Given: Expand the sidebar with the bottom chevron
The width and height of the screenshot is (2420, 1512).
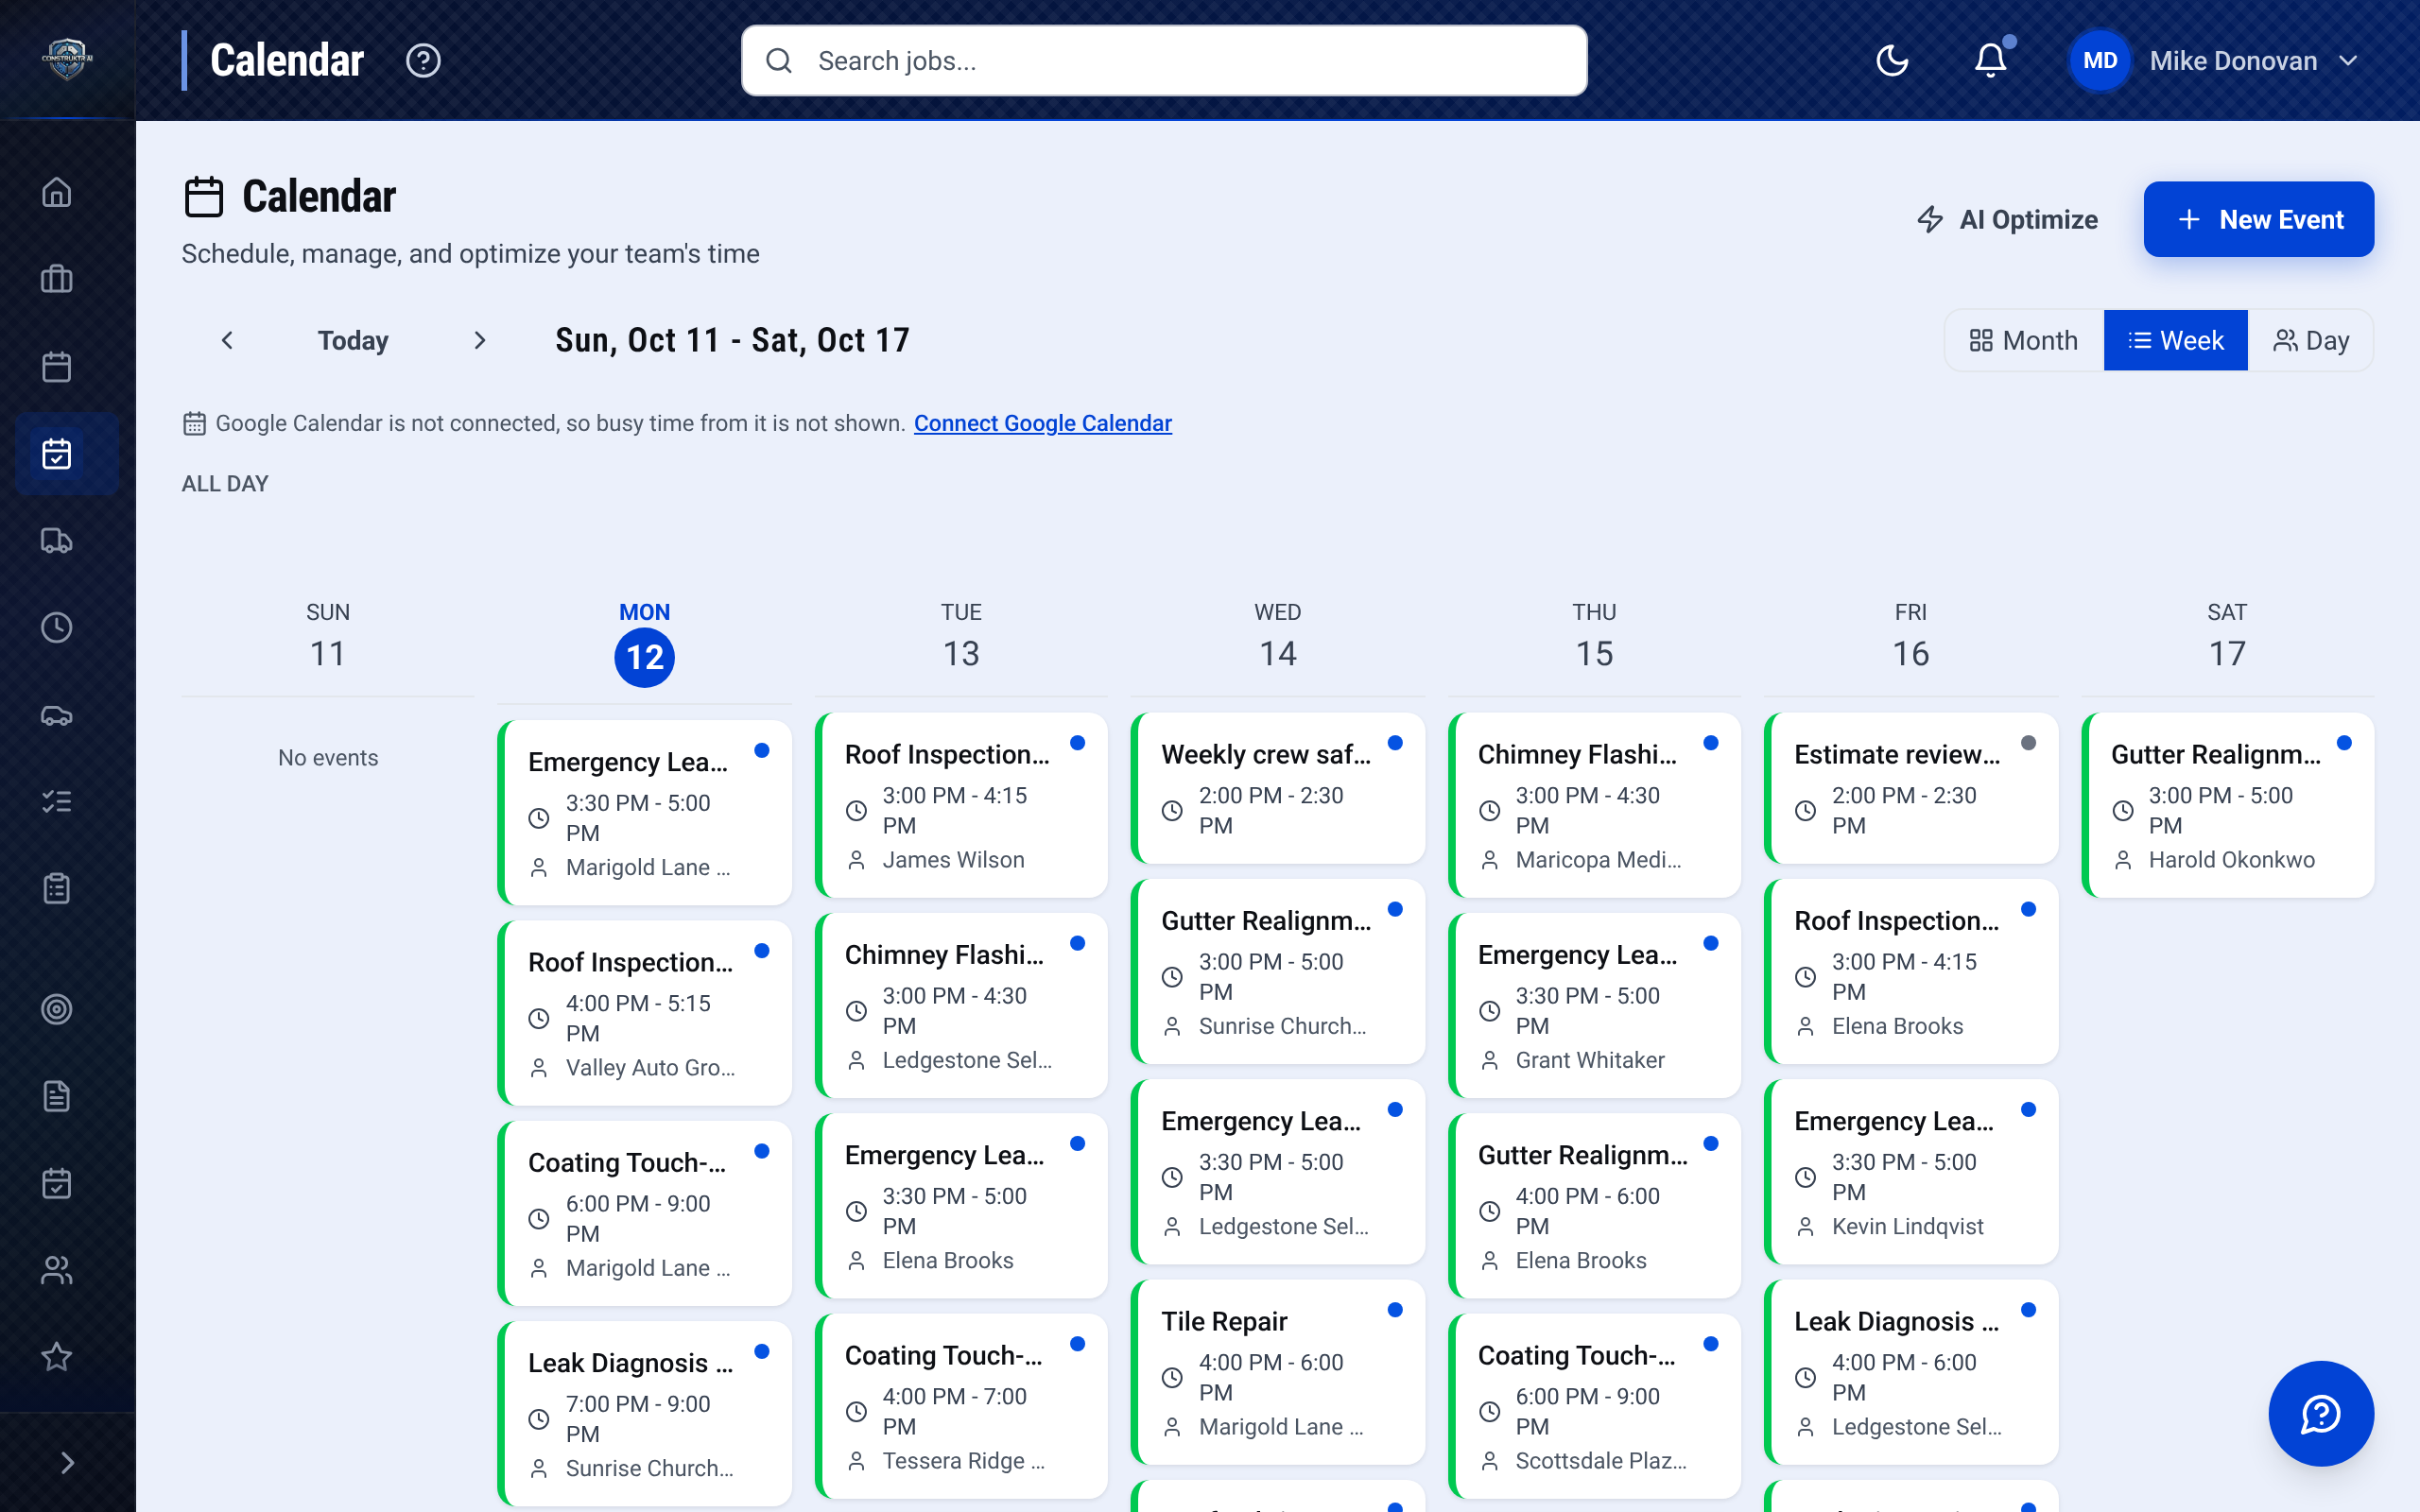Looking at the screenshot, I should point(67,1462).
